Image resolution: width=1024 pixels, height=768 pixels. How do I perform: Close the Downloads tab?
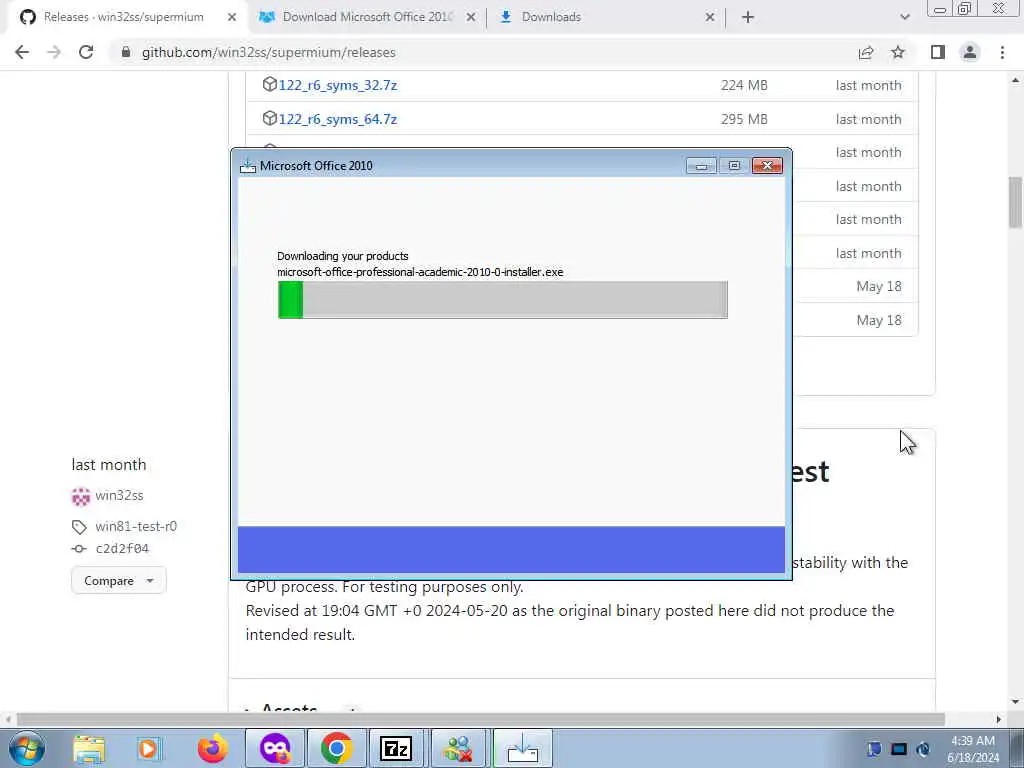click(710, 17)
